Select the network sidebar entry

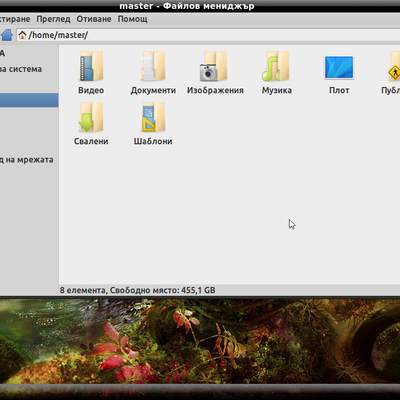point(27,160)
